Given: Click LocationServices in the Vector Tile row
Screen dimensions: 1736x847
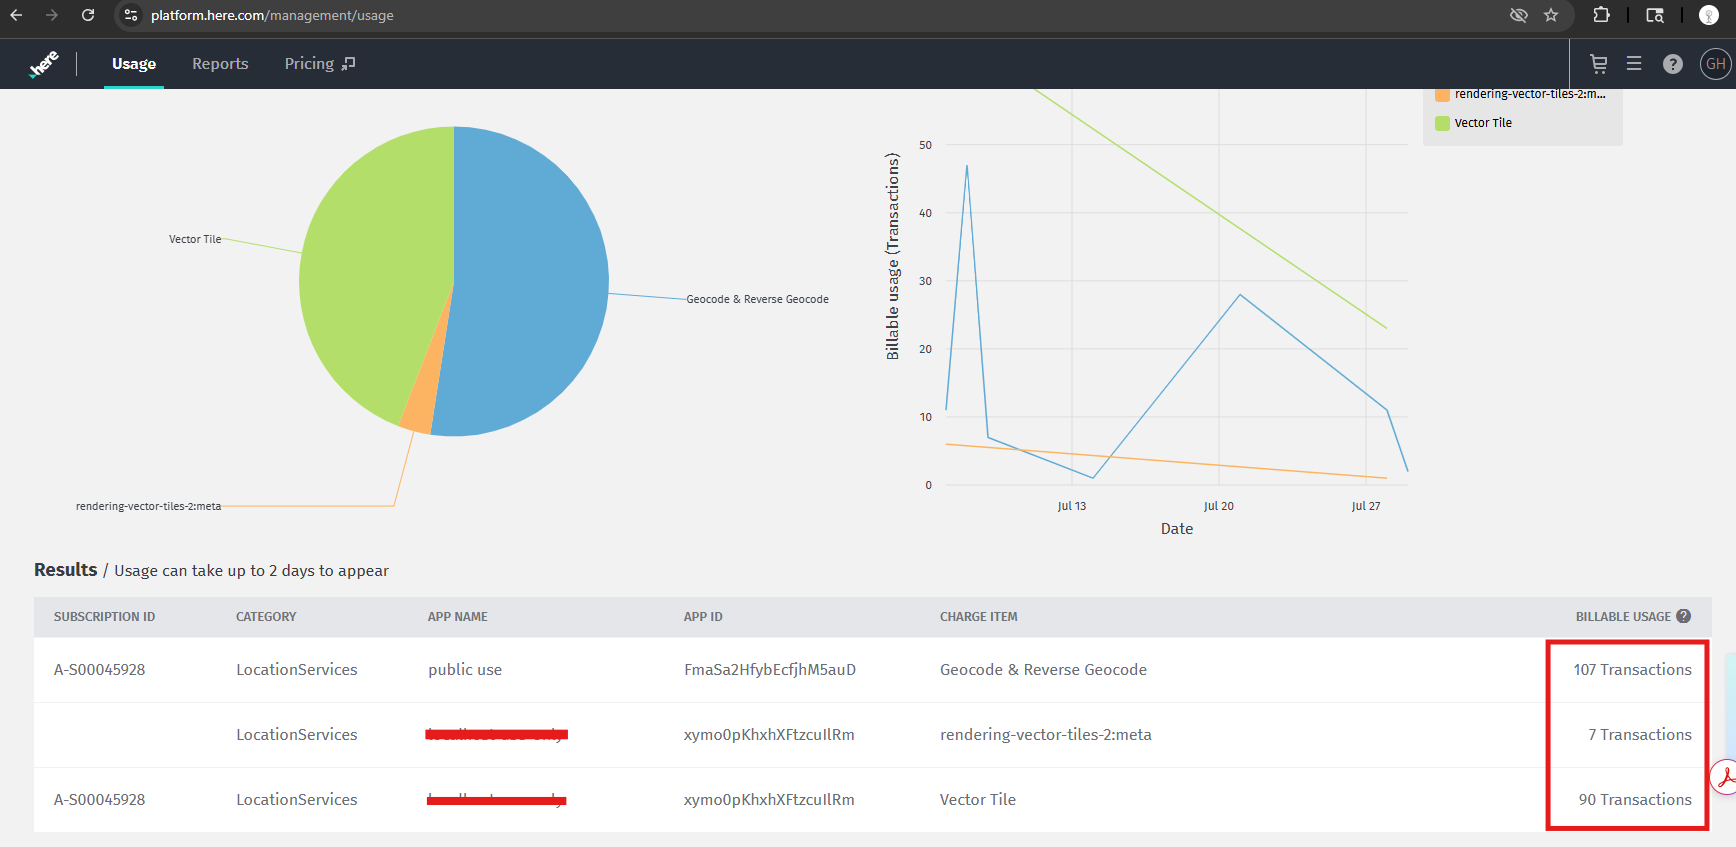Looking at the screenshot, I should click(x=297, y=800).
